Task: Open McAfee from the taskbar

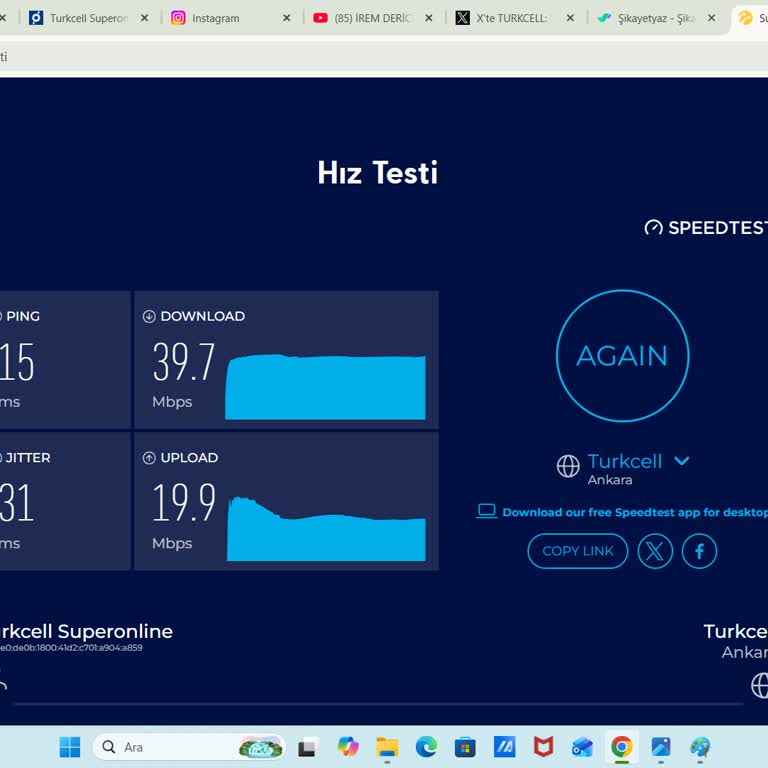Action: pos(544,747)
